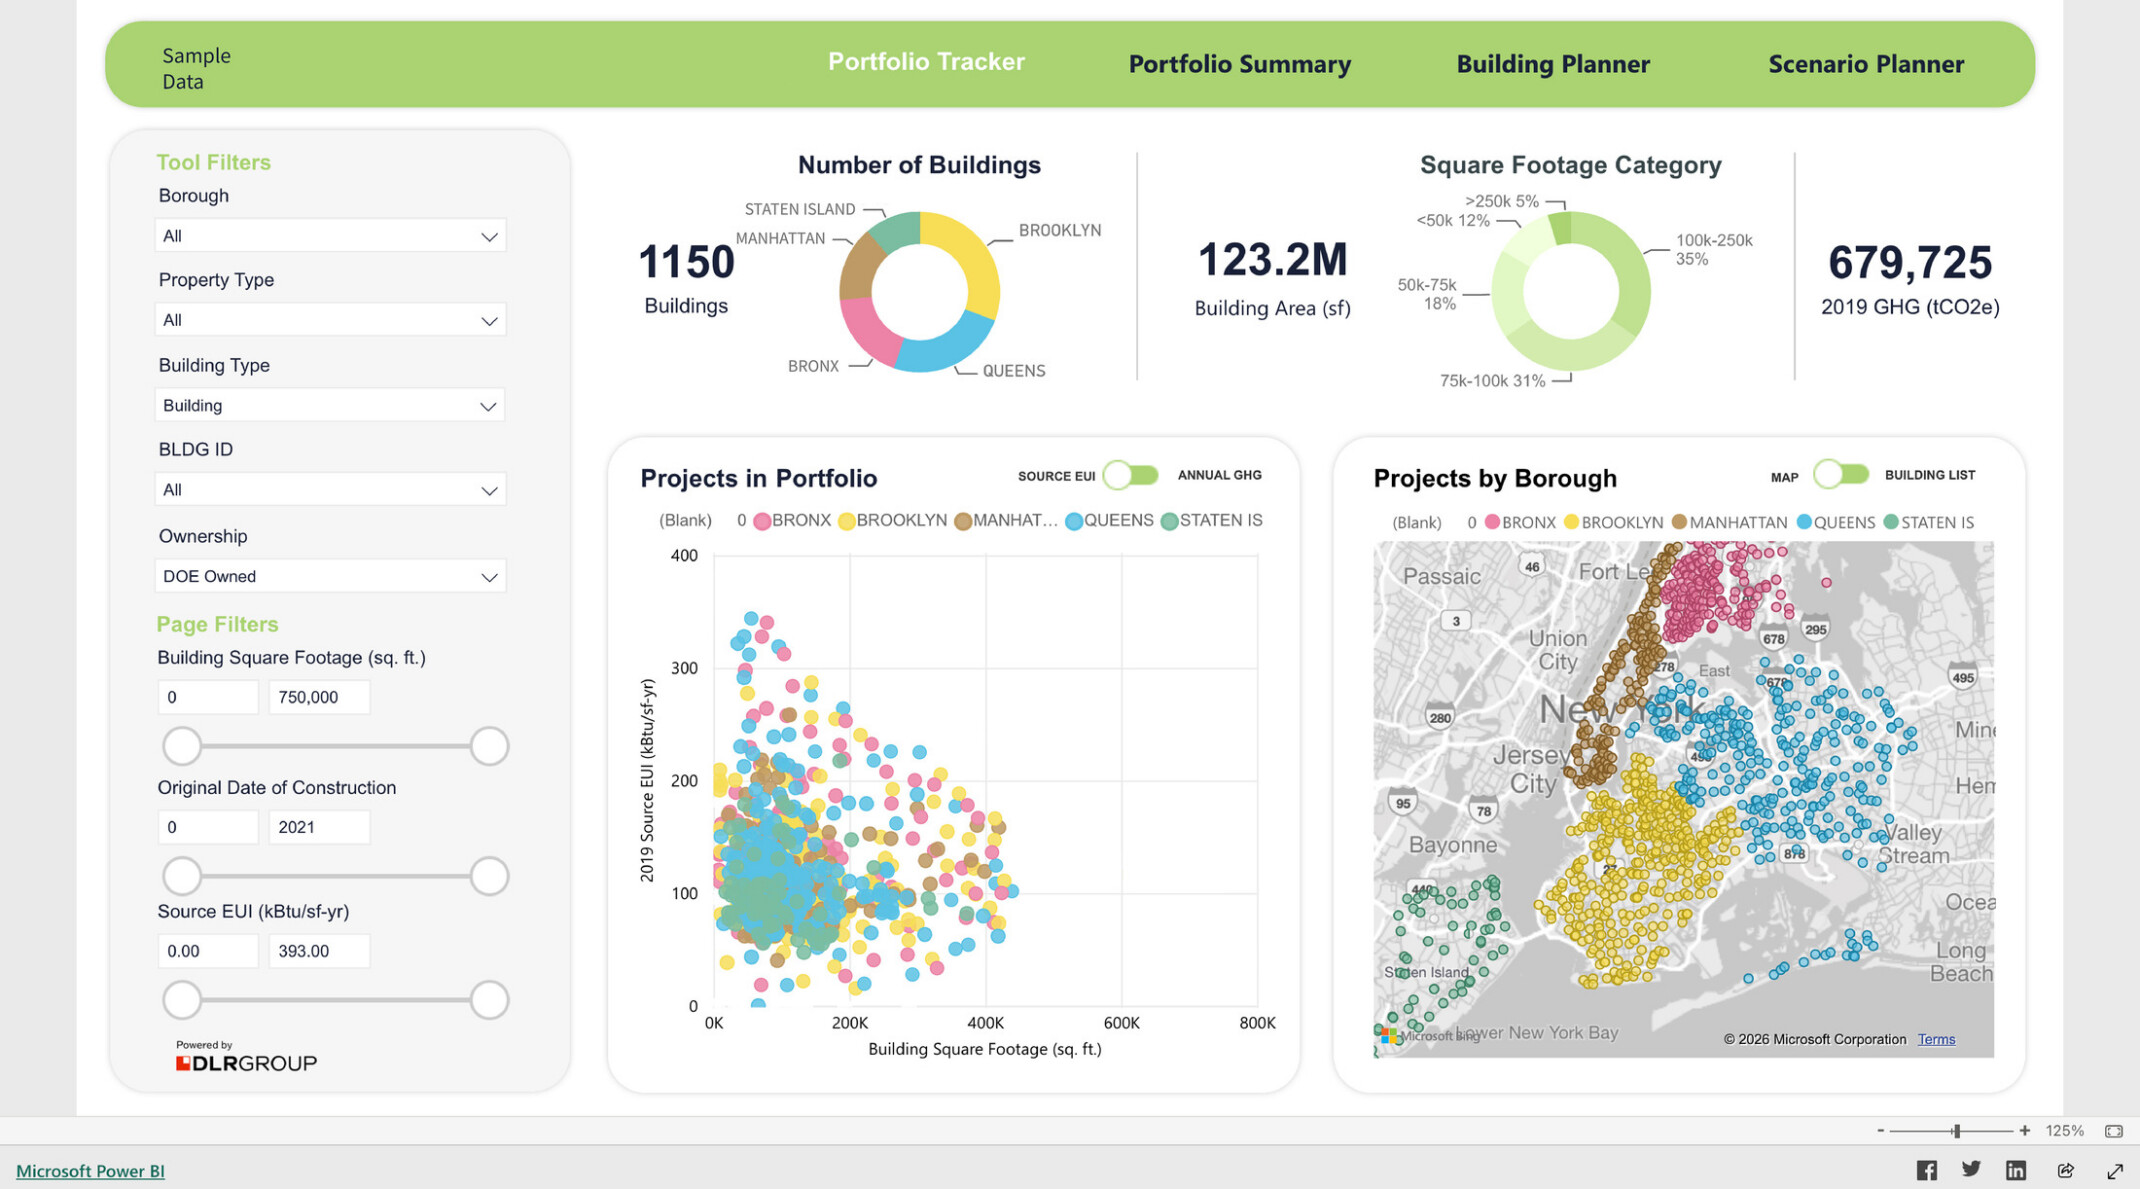Click Source EUI left slider handle
The width and height of the screenshot is (2140, 1189).
182,1000
